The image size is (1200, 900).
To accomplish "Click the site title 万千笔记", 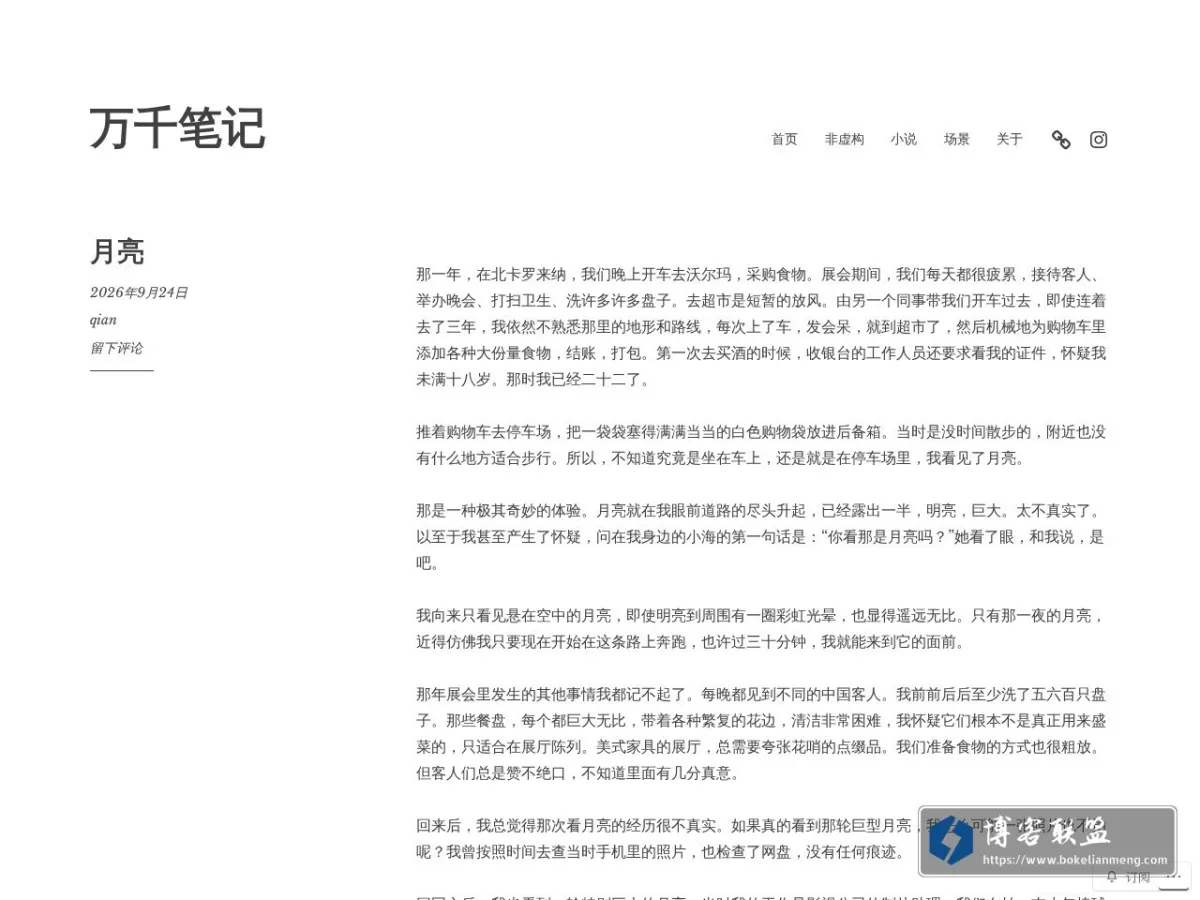I will [177, 128].
